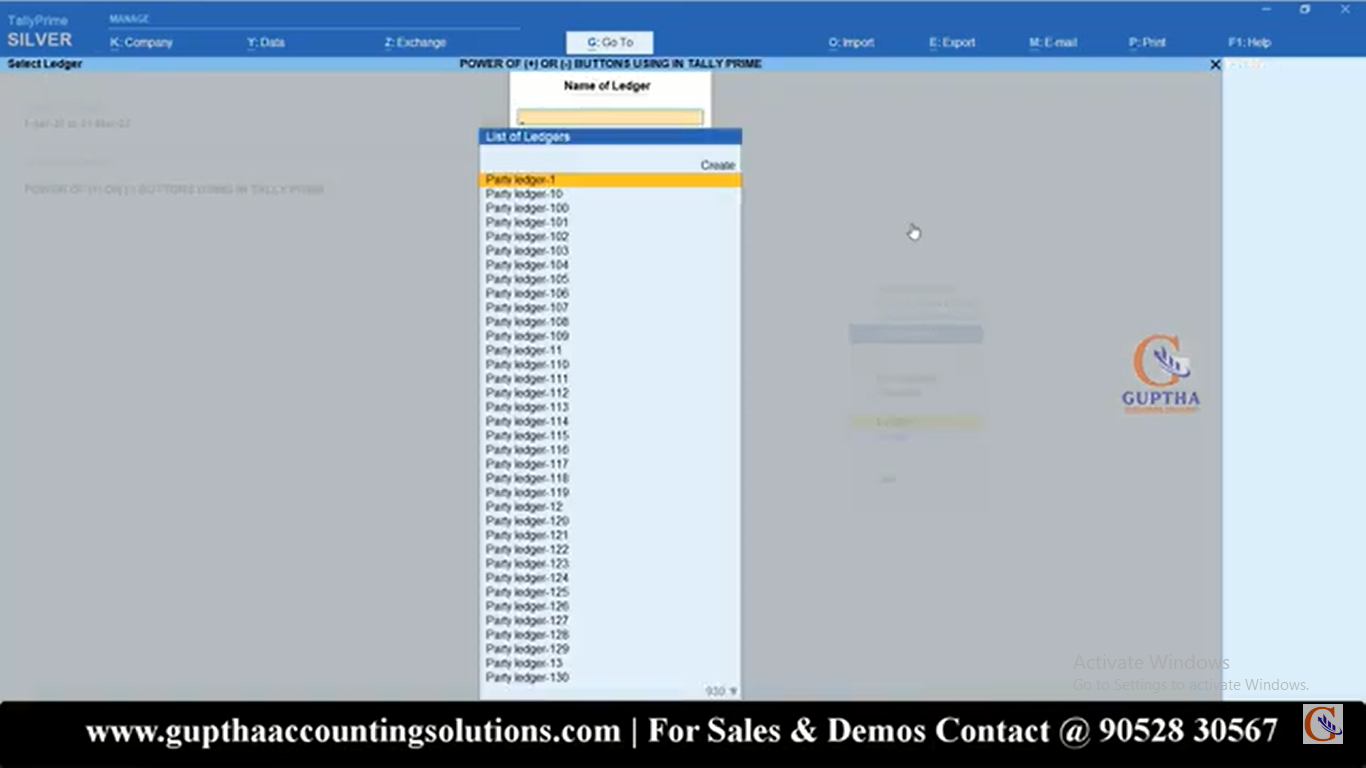1366x768 pixels.
Task: Select Party ledger-11
Action: coord(610,350)
